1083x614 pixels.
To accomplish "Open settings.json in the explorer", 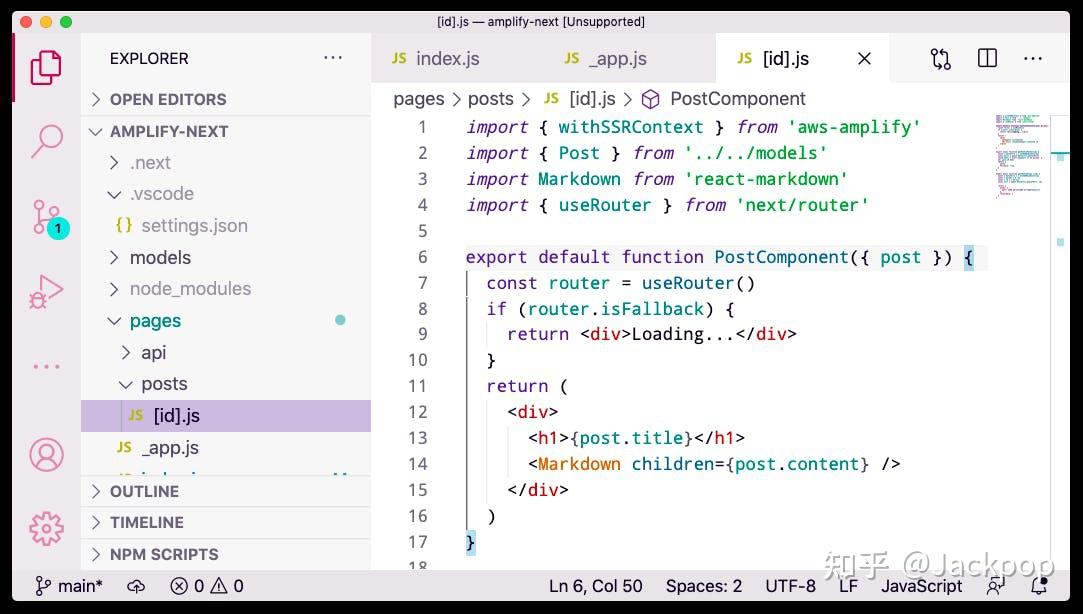I will coord(225,226).
